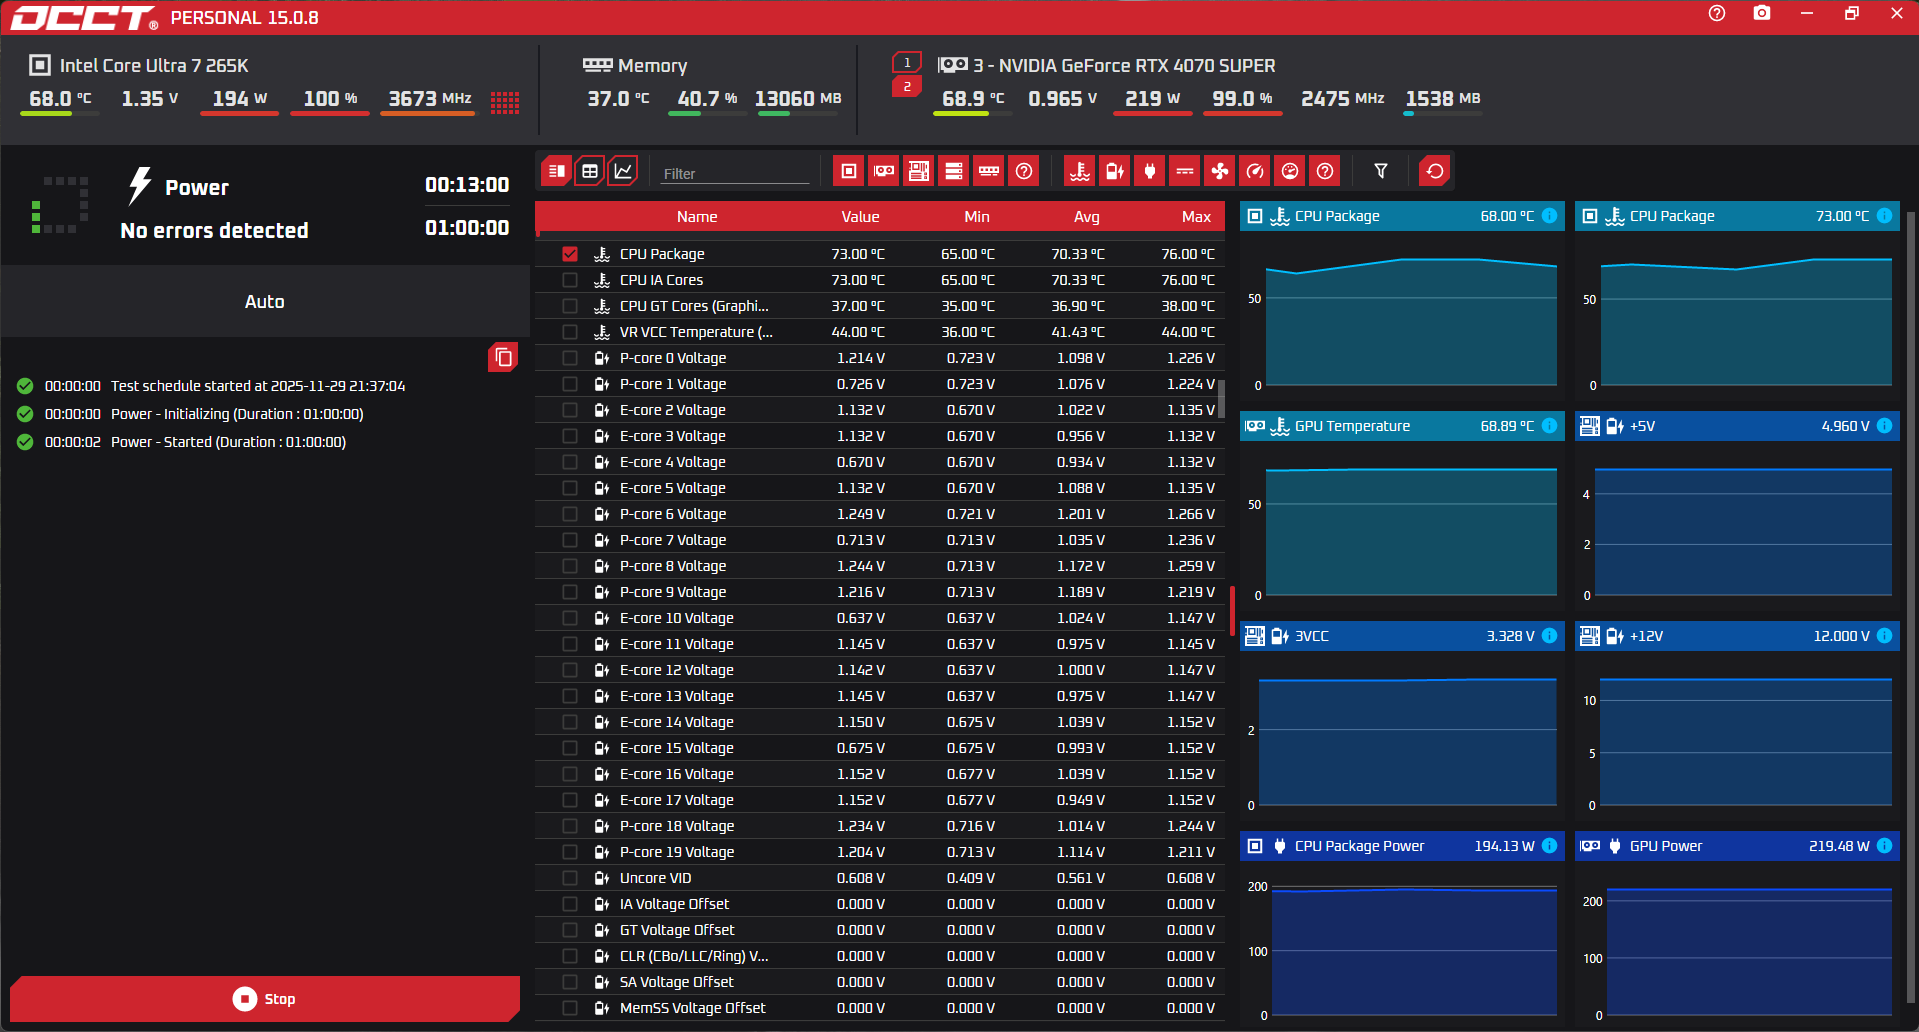1919x1032 pixels.
Task: Toggle the fan sensor type filter
Action: [x=1219, y=171]
